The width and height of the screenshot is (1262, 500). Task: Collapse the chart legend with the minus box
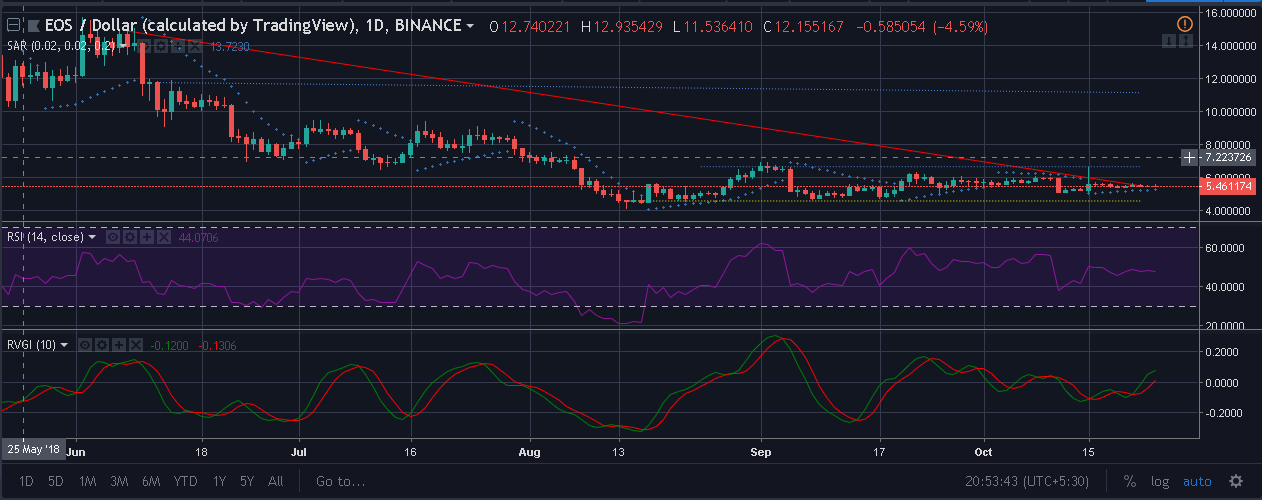14,25
